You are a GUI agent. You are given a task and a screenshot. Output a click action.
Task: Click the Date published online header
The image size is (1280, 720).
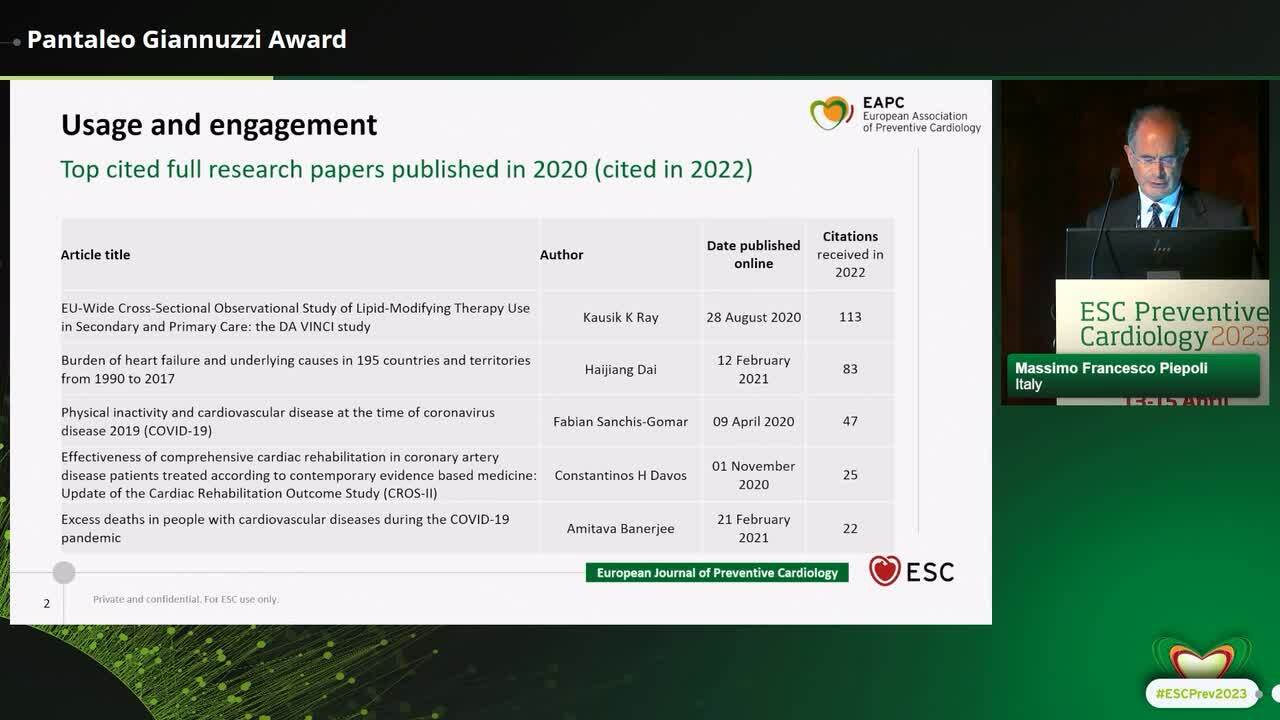pyautogui.click(x=753, y=254)
